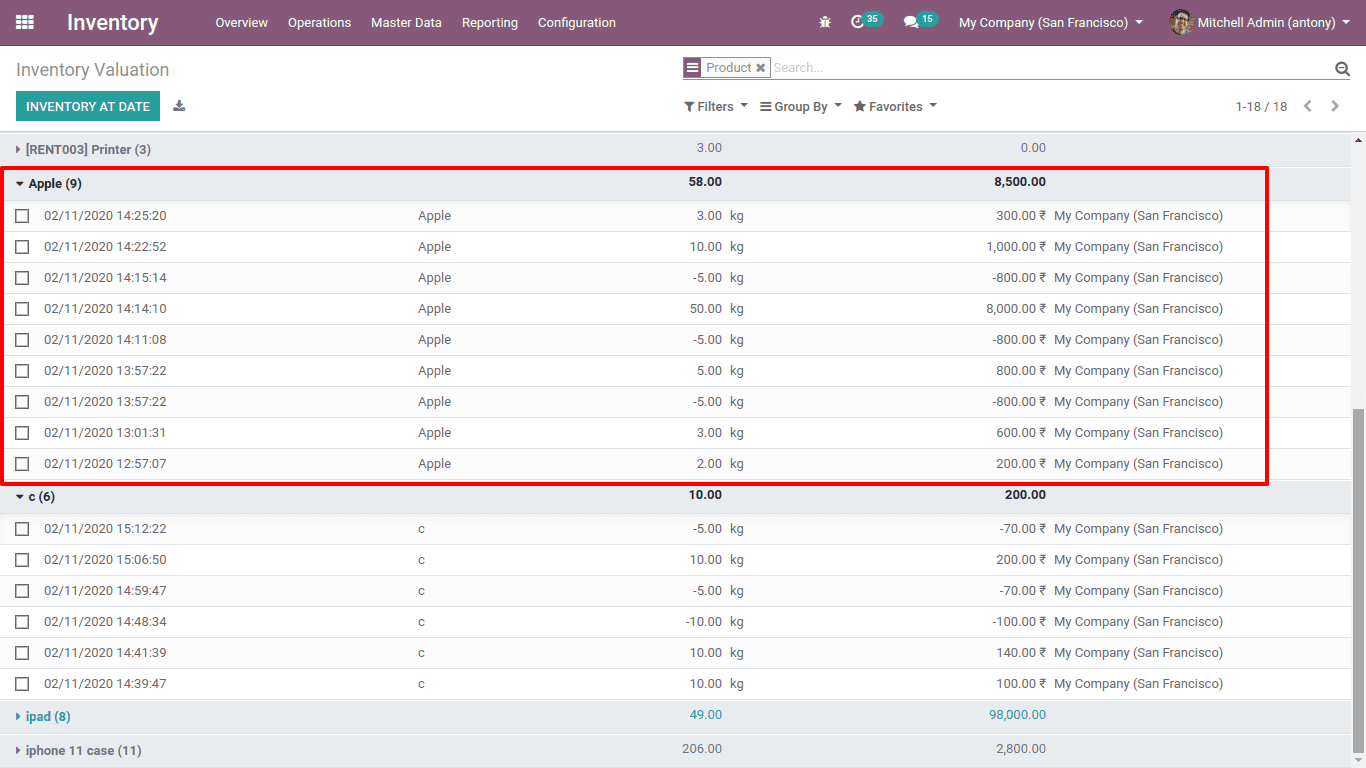Open My Company (San Francisco) company switcher

pos(1051,22)
